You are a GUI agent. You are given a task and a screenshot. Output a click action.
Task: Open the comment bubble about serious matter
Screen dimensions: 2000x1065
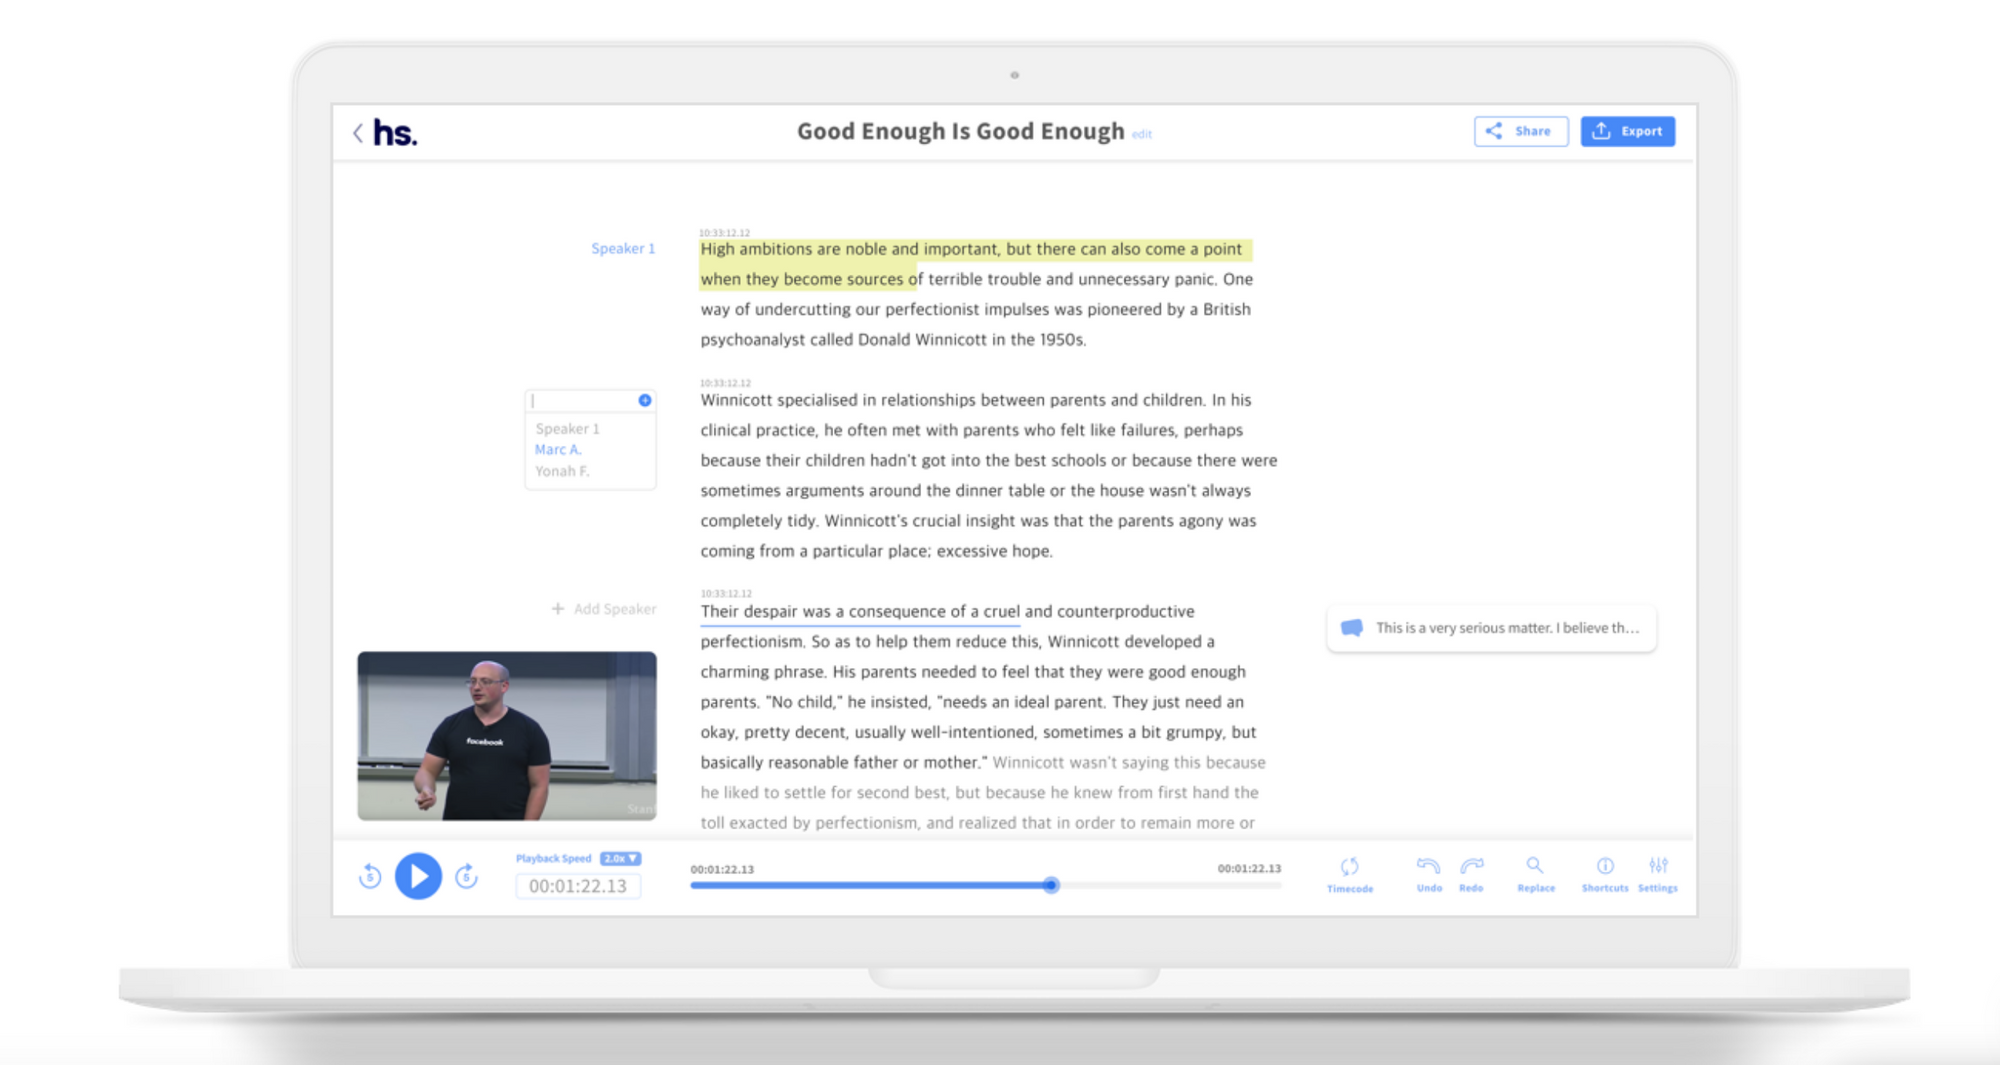[1491, 628]
